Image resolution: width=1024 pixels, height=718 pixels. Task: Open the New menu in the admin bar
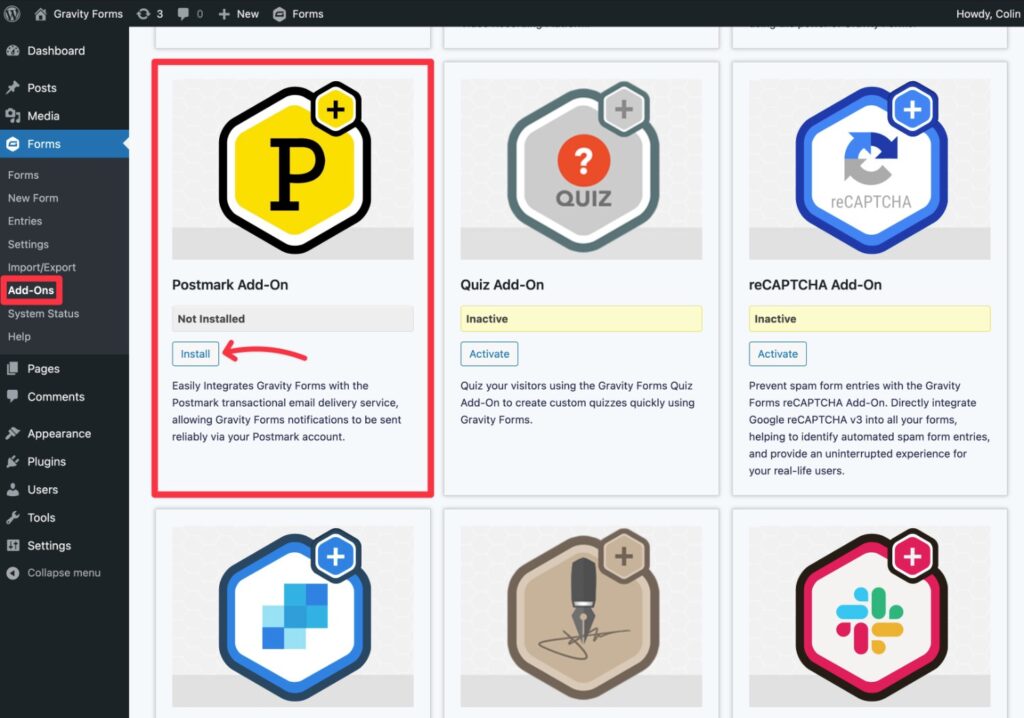[238, 13]
